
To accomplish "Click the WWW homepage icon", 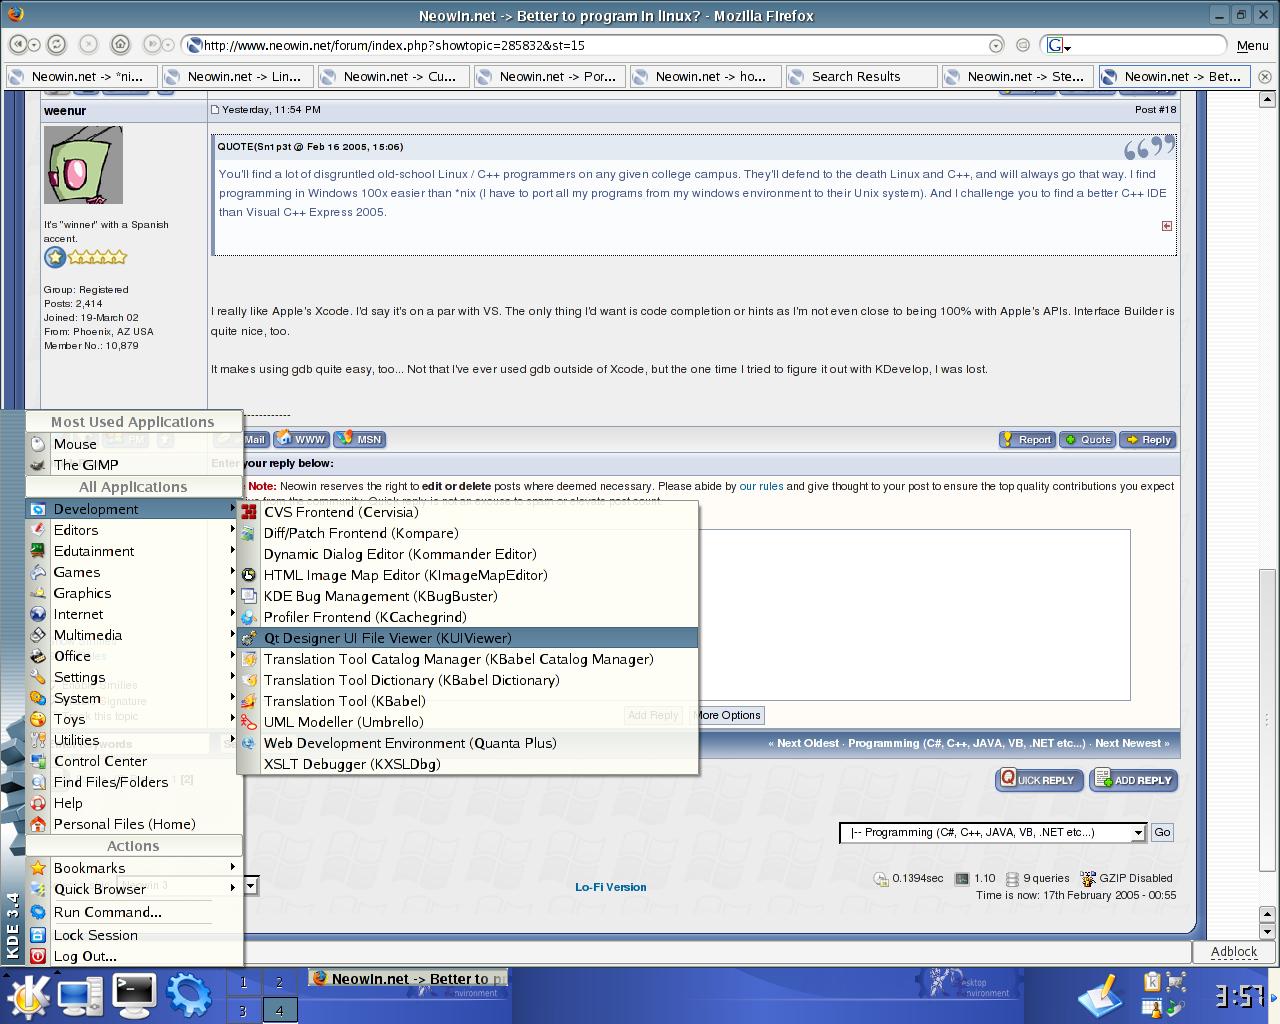I will pos(300,439).
